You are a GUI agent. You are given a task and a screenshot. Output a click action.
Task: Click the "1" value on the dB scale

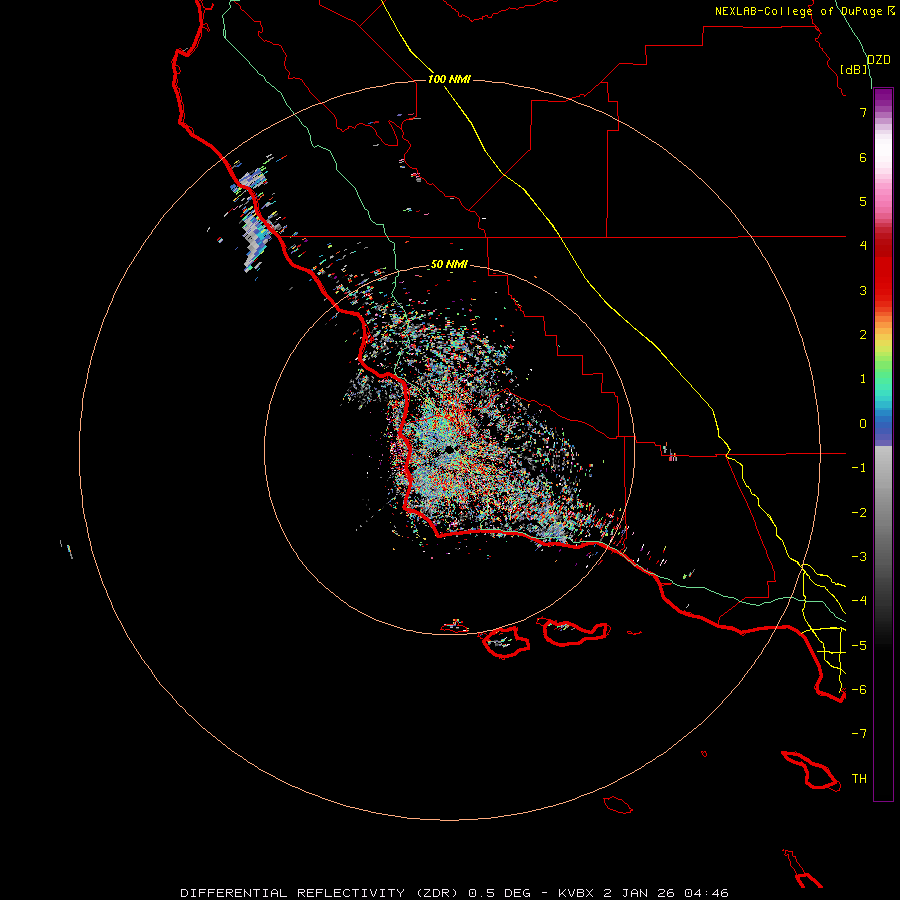863,379
